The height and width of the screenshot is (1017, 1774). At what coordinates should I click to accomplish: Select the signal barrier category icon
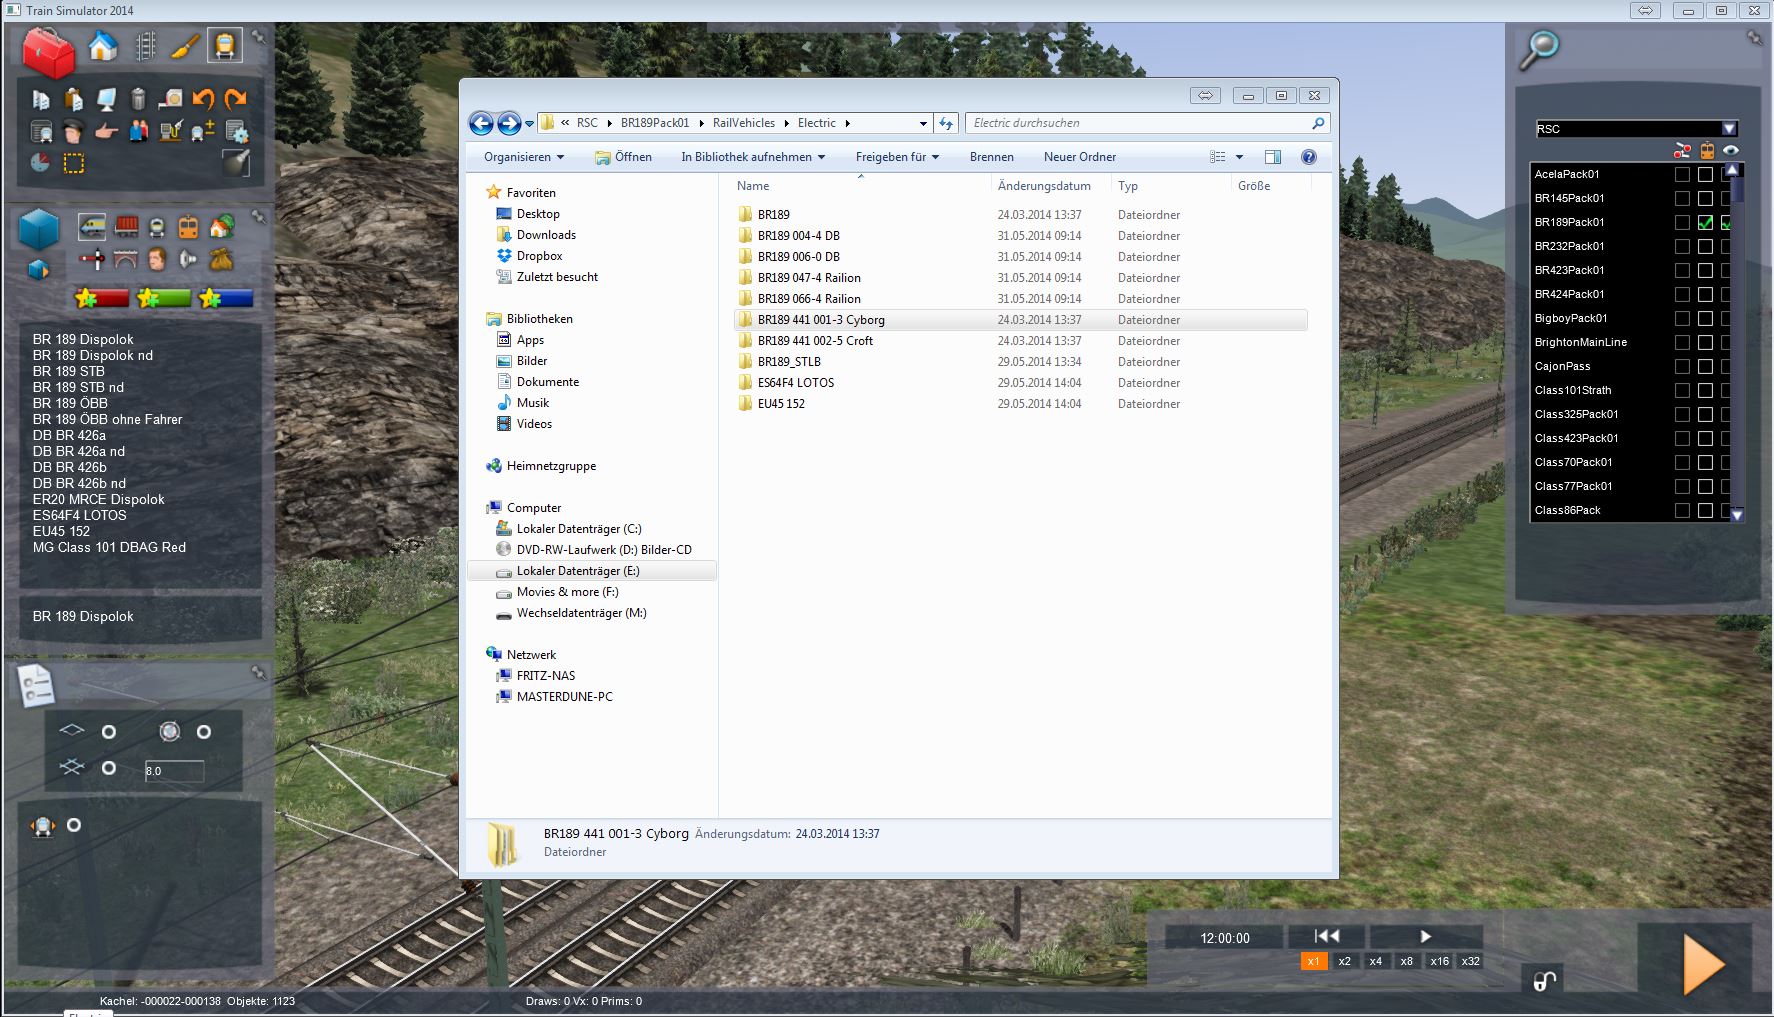(x=92, y=260)
